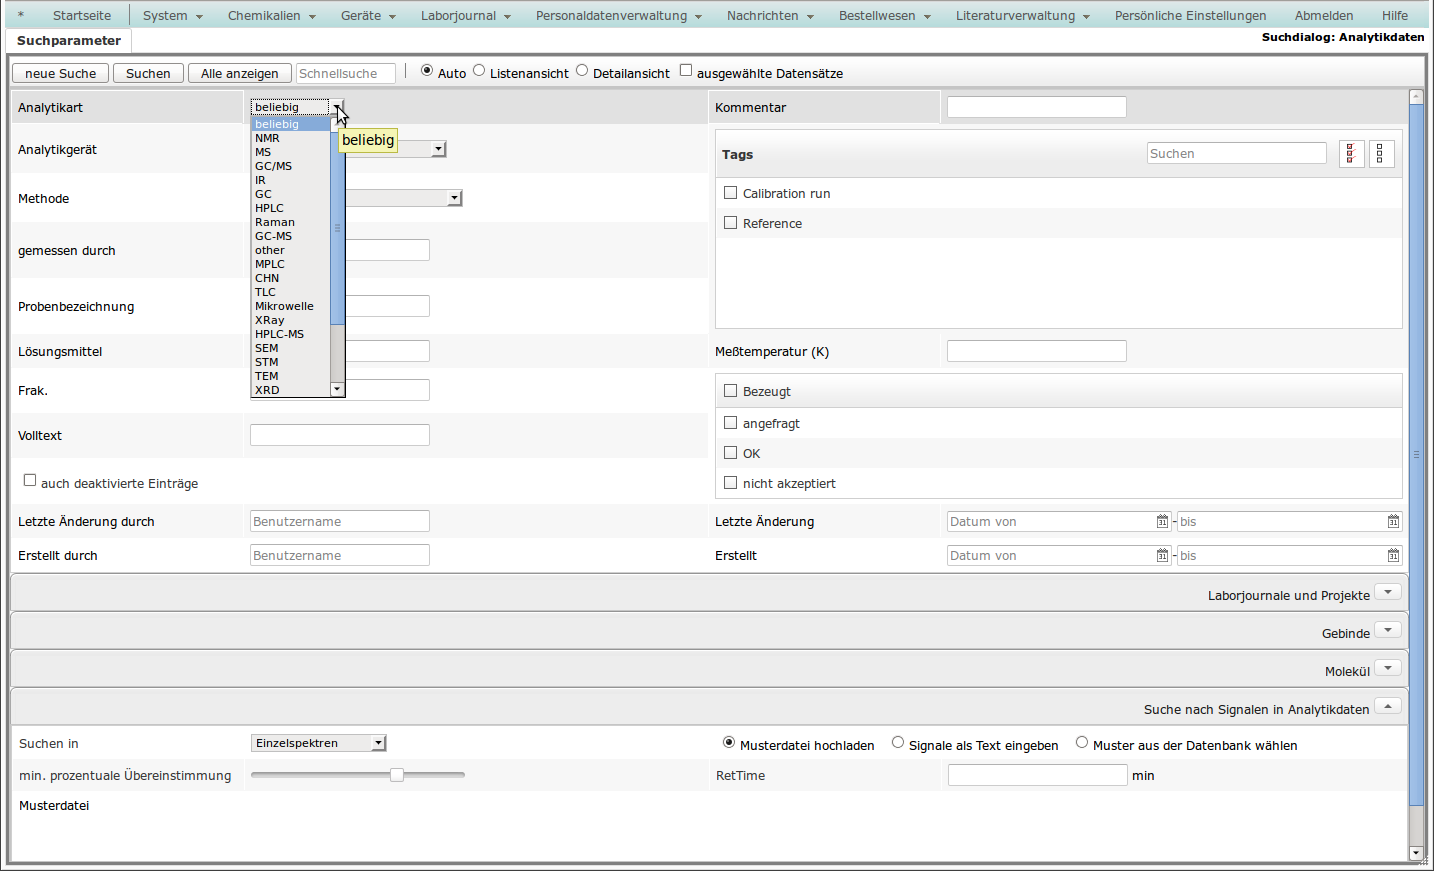Click the deselect-all tags icon
Screen dimensions: 1434x871
click(1381, 154)
